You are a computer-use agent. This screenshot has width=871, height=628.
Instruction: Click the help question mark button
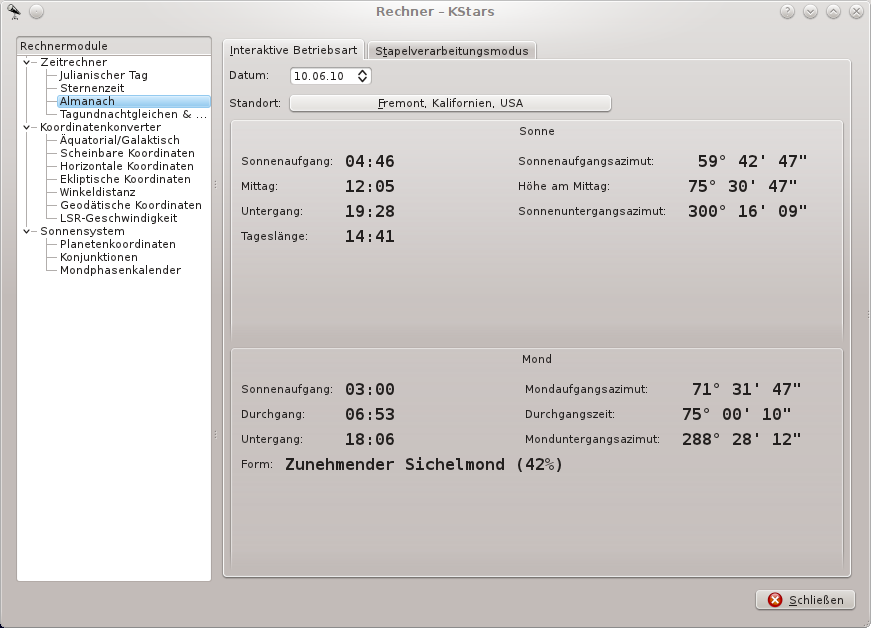pyautogui.click(x=787, y=12)
